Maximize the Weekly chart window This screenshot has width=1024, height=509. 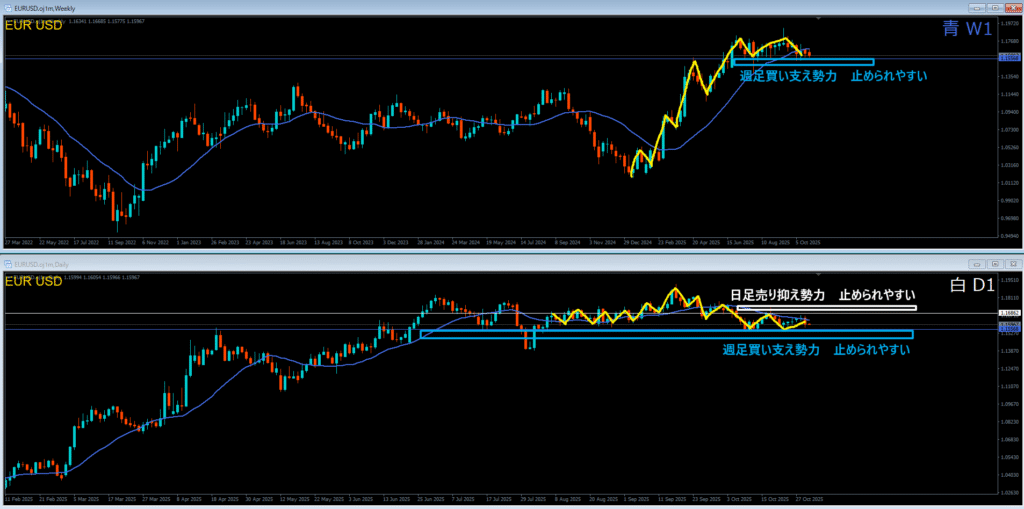point(993,8)
